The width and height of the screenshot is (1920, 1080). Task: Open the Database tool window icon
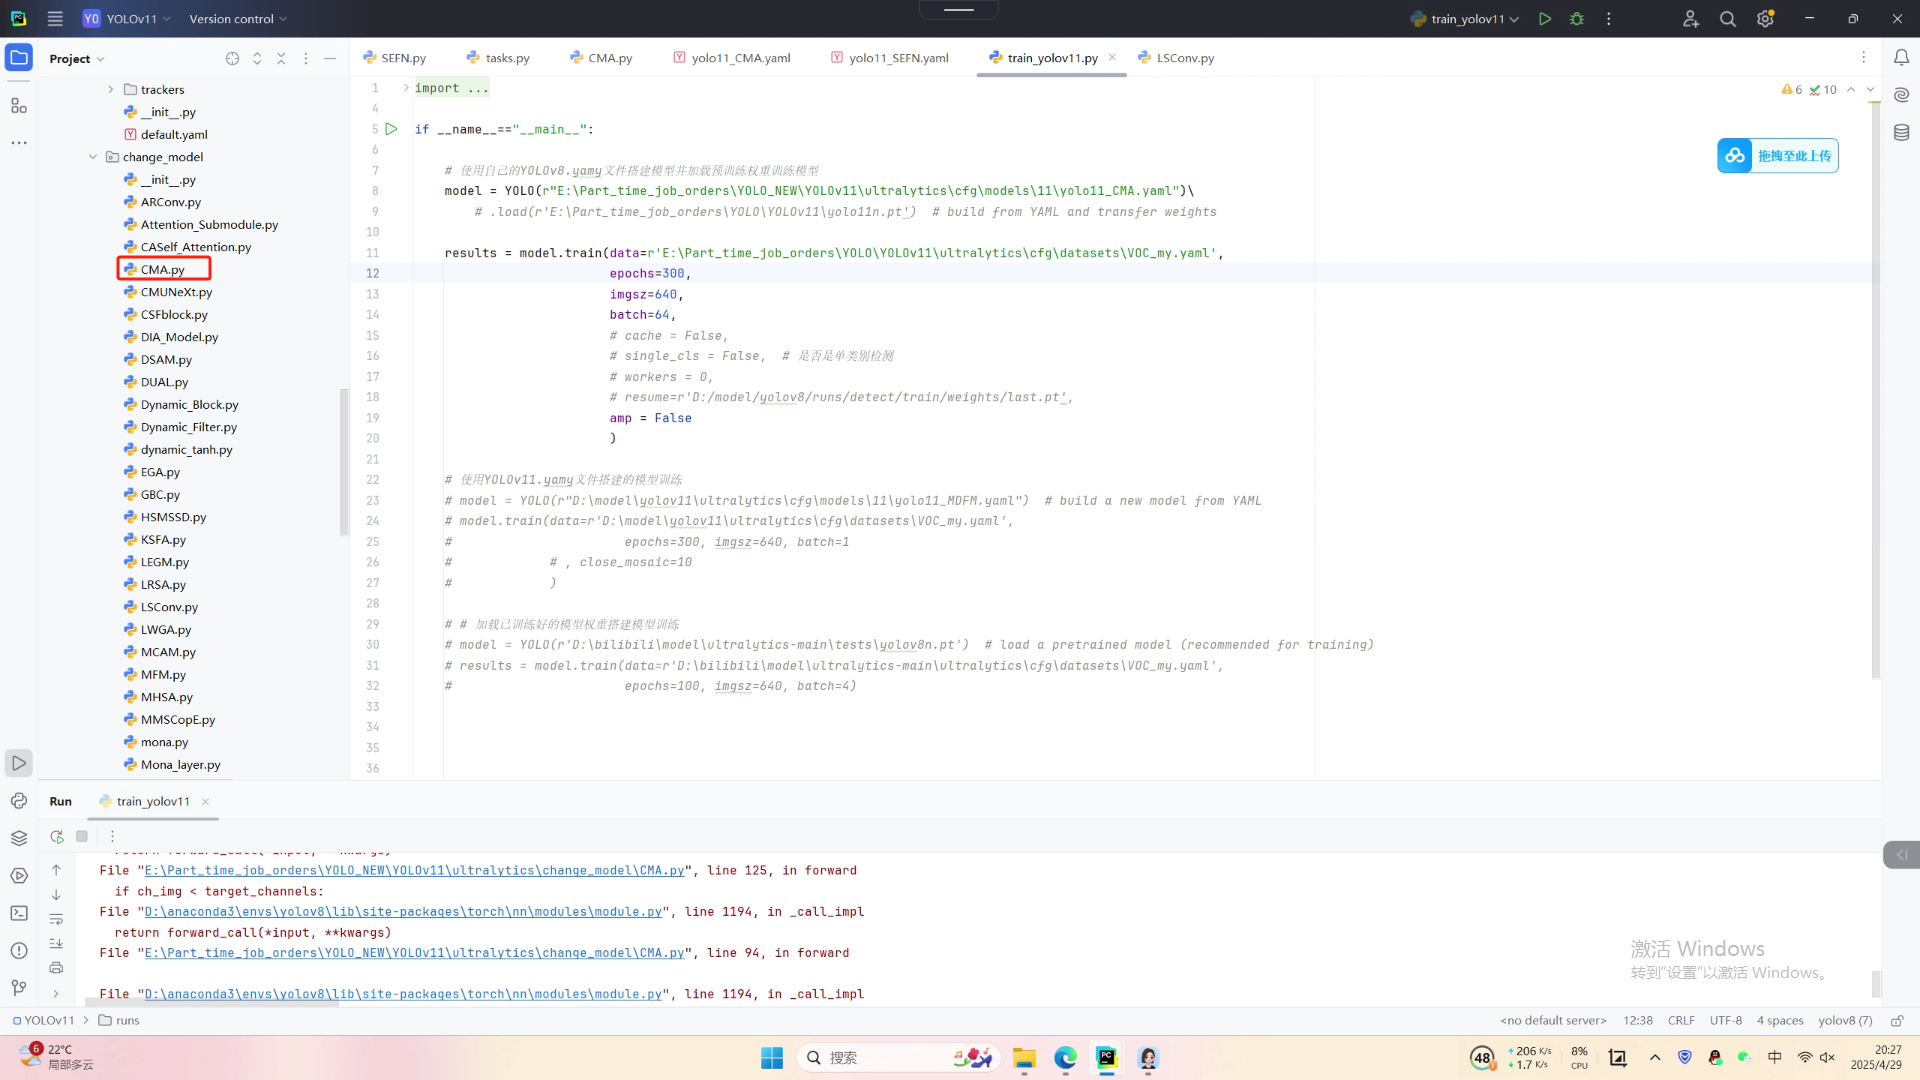[1901, 133]
